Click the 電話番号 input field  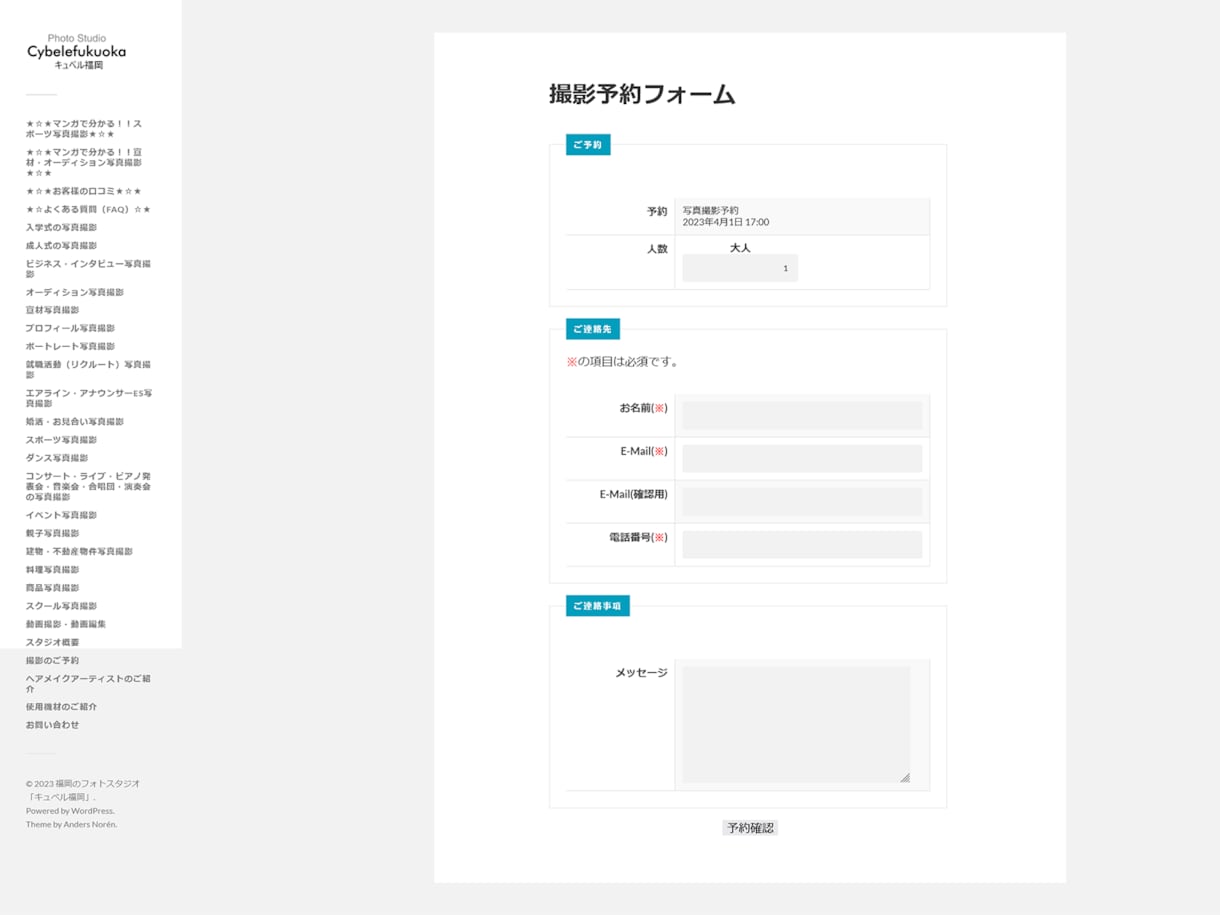click(802, 544)
